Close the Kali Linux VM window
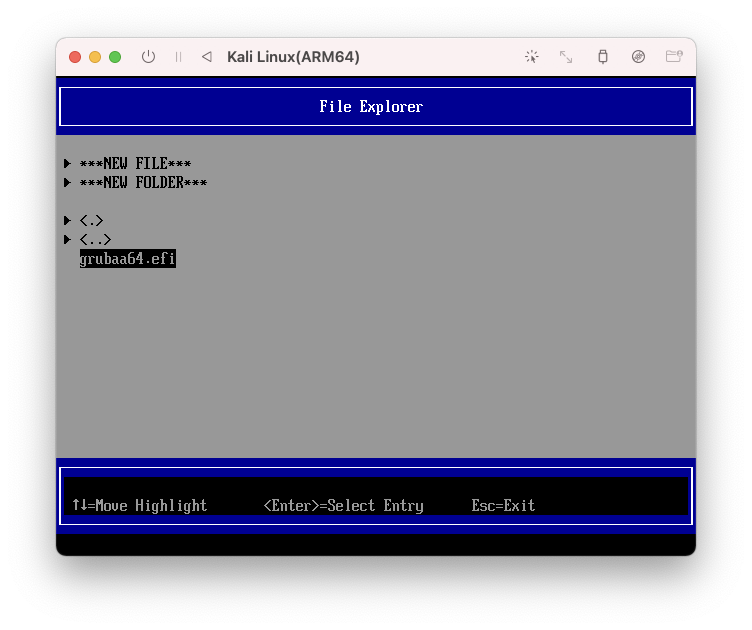The height and width of the screenshot is (630, 752). [x=75, y=57]
